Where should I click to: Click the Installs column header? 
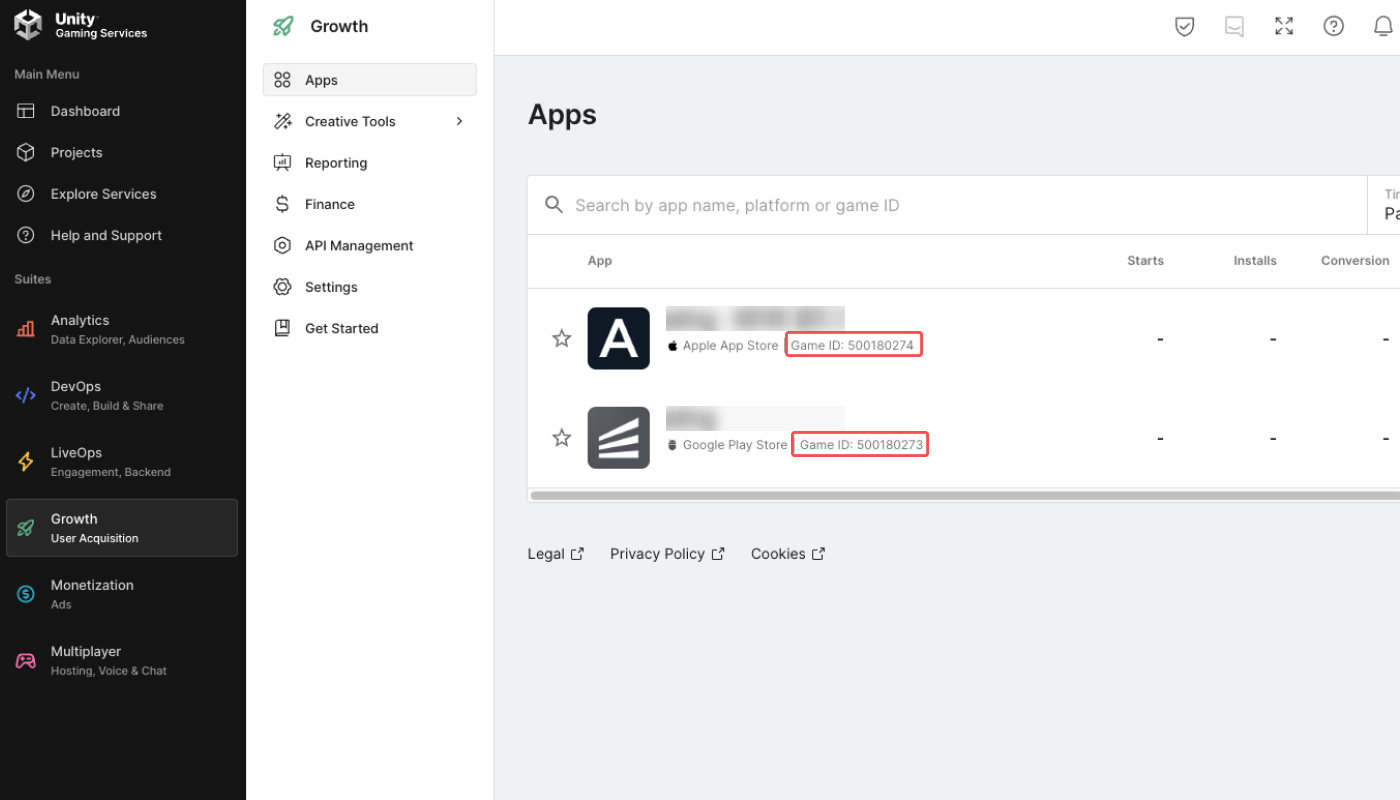click(1255, 261)
